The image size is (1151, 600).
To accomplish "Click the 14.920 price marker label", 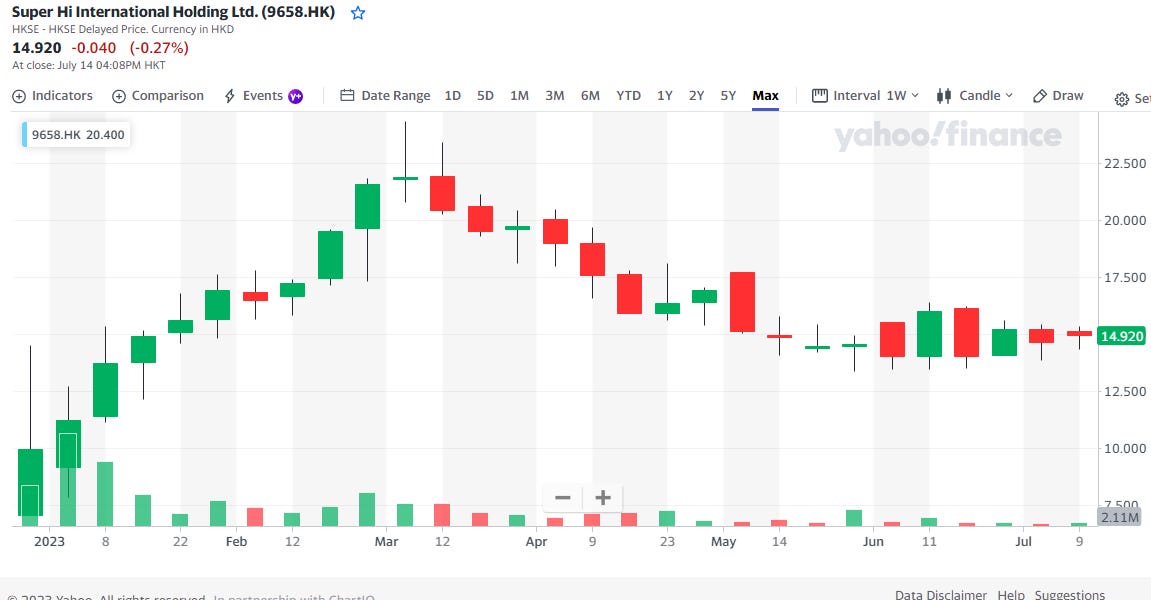I will click(1119, 337).
